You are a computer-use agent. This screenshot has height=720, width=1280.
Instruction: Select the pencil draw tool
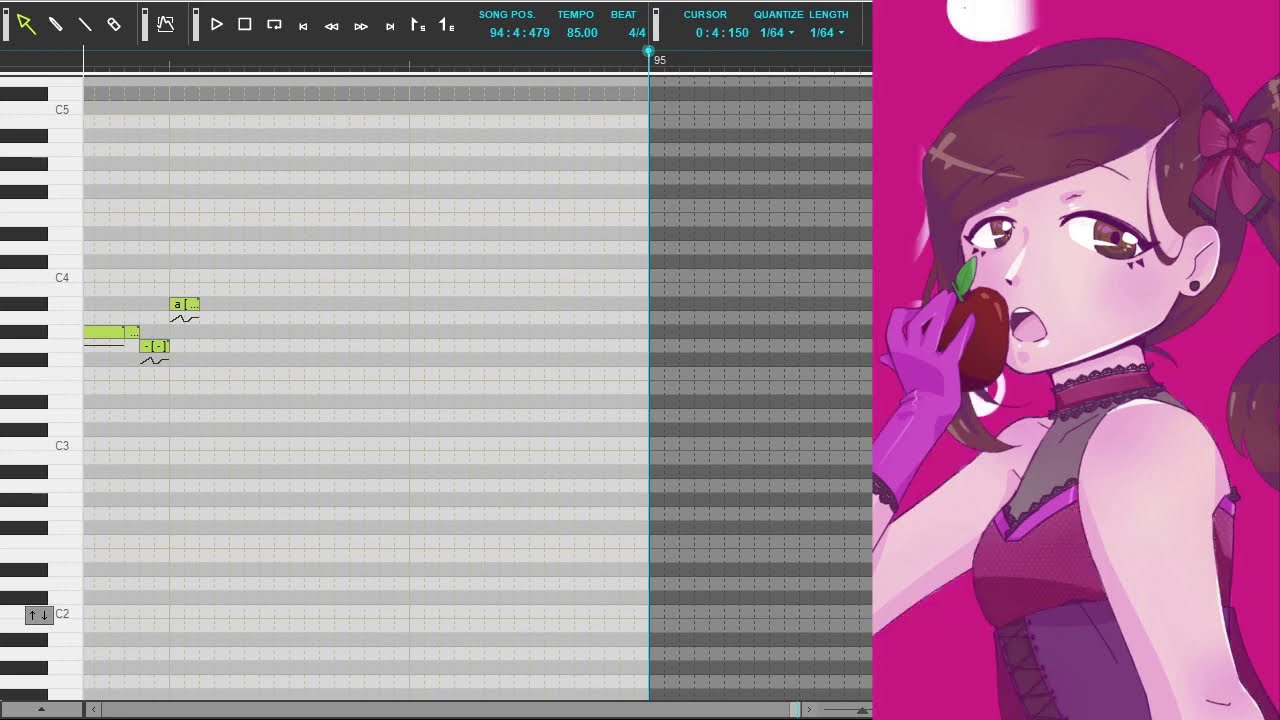click(56, 24)
